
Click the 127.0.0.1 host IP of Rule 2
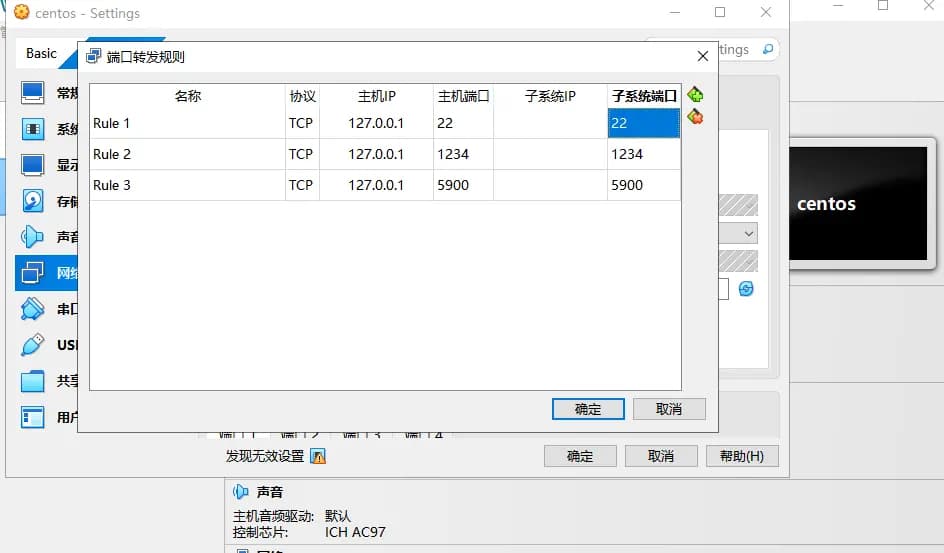376,154
